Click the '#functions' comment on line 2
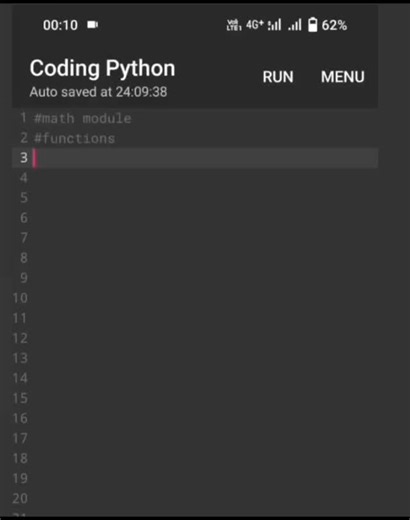 [x=75, y=138]
